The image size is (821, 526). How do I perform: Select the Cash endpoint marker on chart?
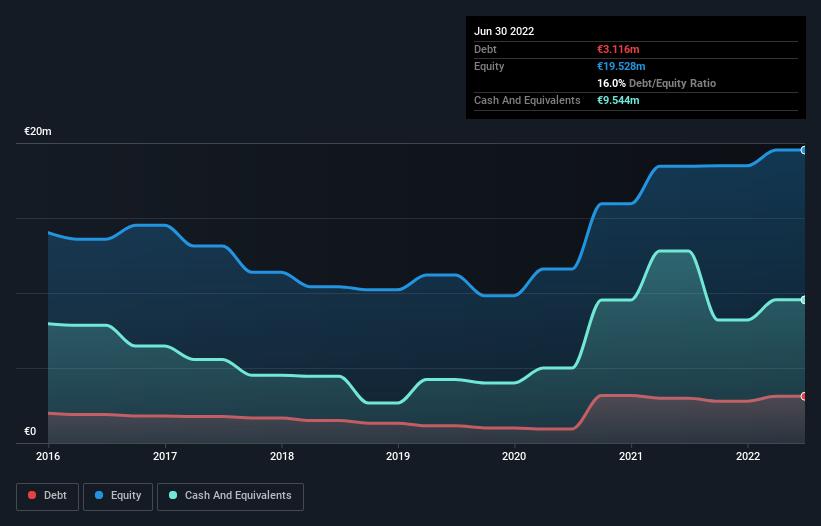pos(804,300)
